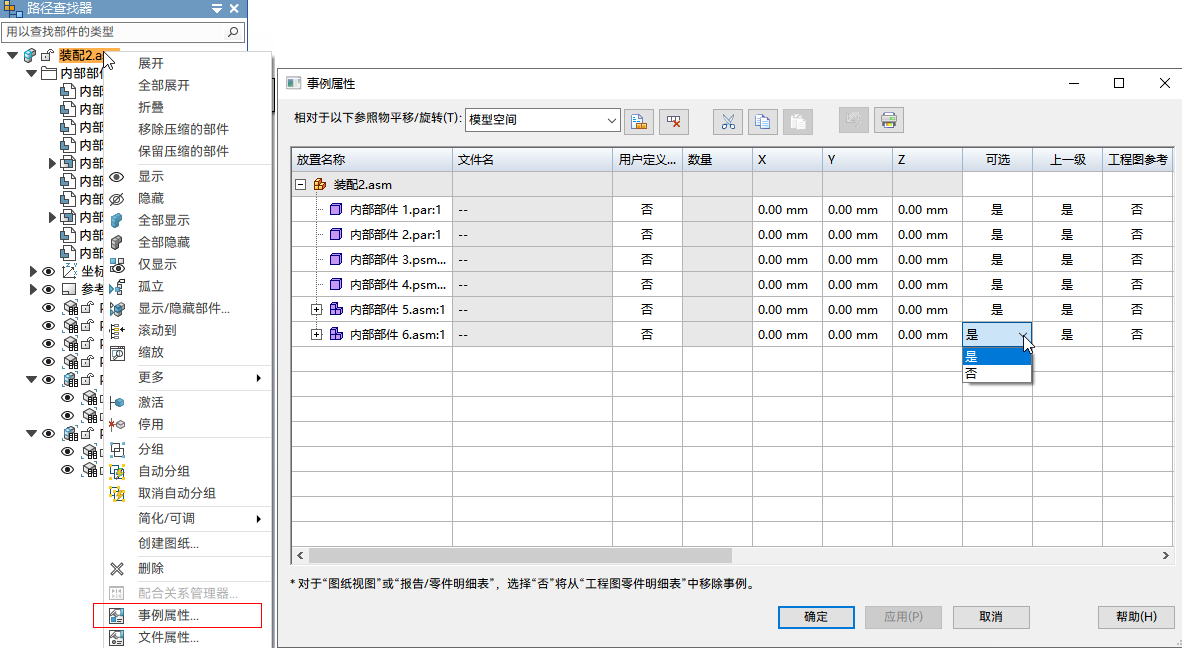The image size is (1182, 648).
Task: Click the cut scissors icon in dialog toolbar
Action: pyautogui.click(x=728, y=121)
